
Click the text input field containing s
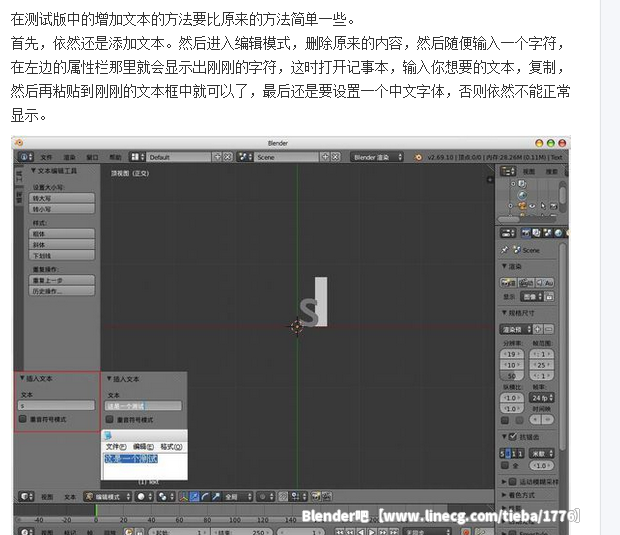57,405
